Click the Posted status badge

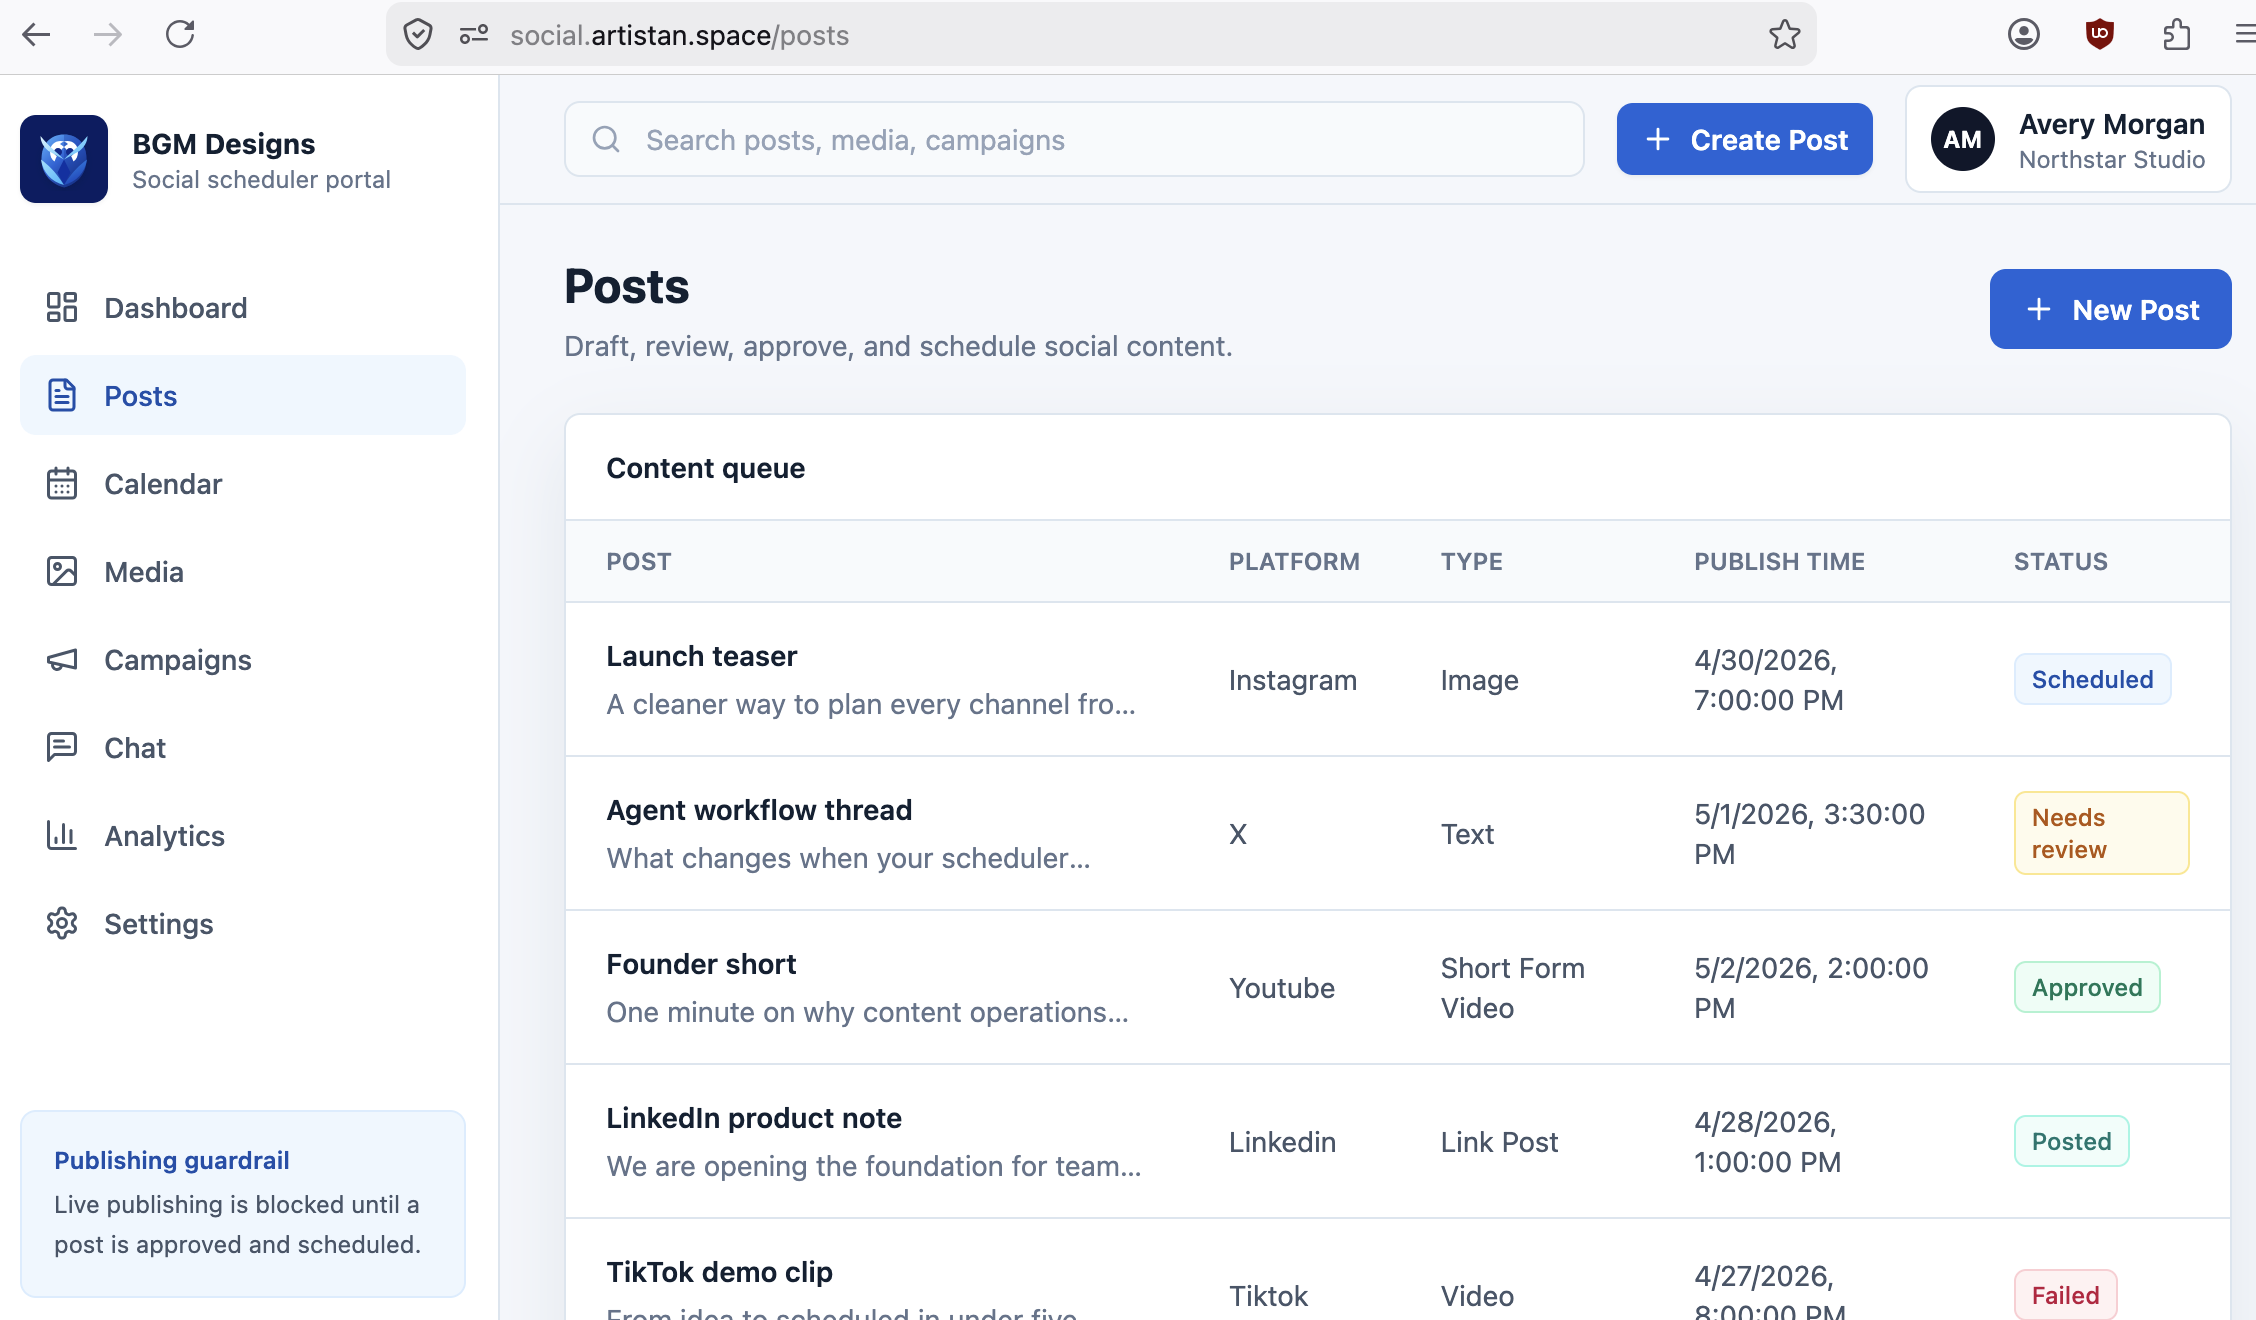tap(2071, 1141)
